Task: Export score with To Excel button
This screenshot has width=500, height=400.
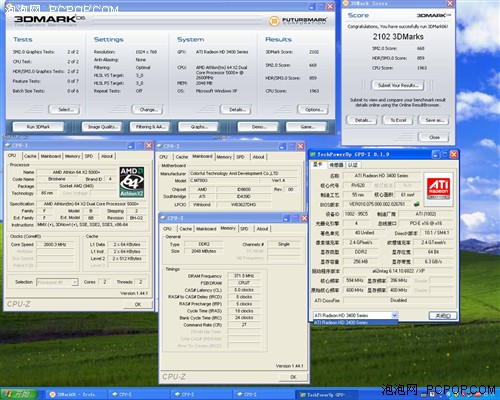Action: (x=398, y=120)
